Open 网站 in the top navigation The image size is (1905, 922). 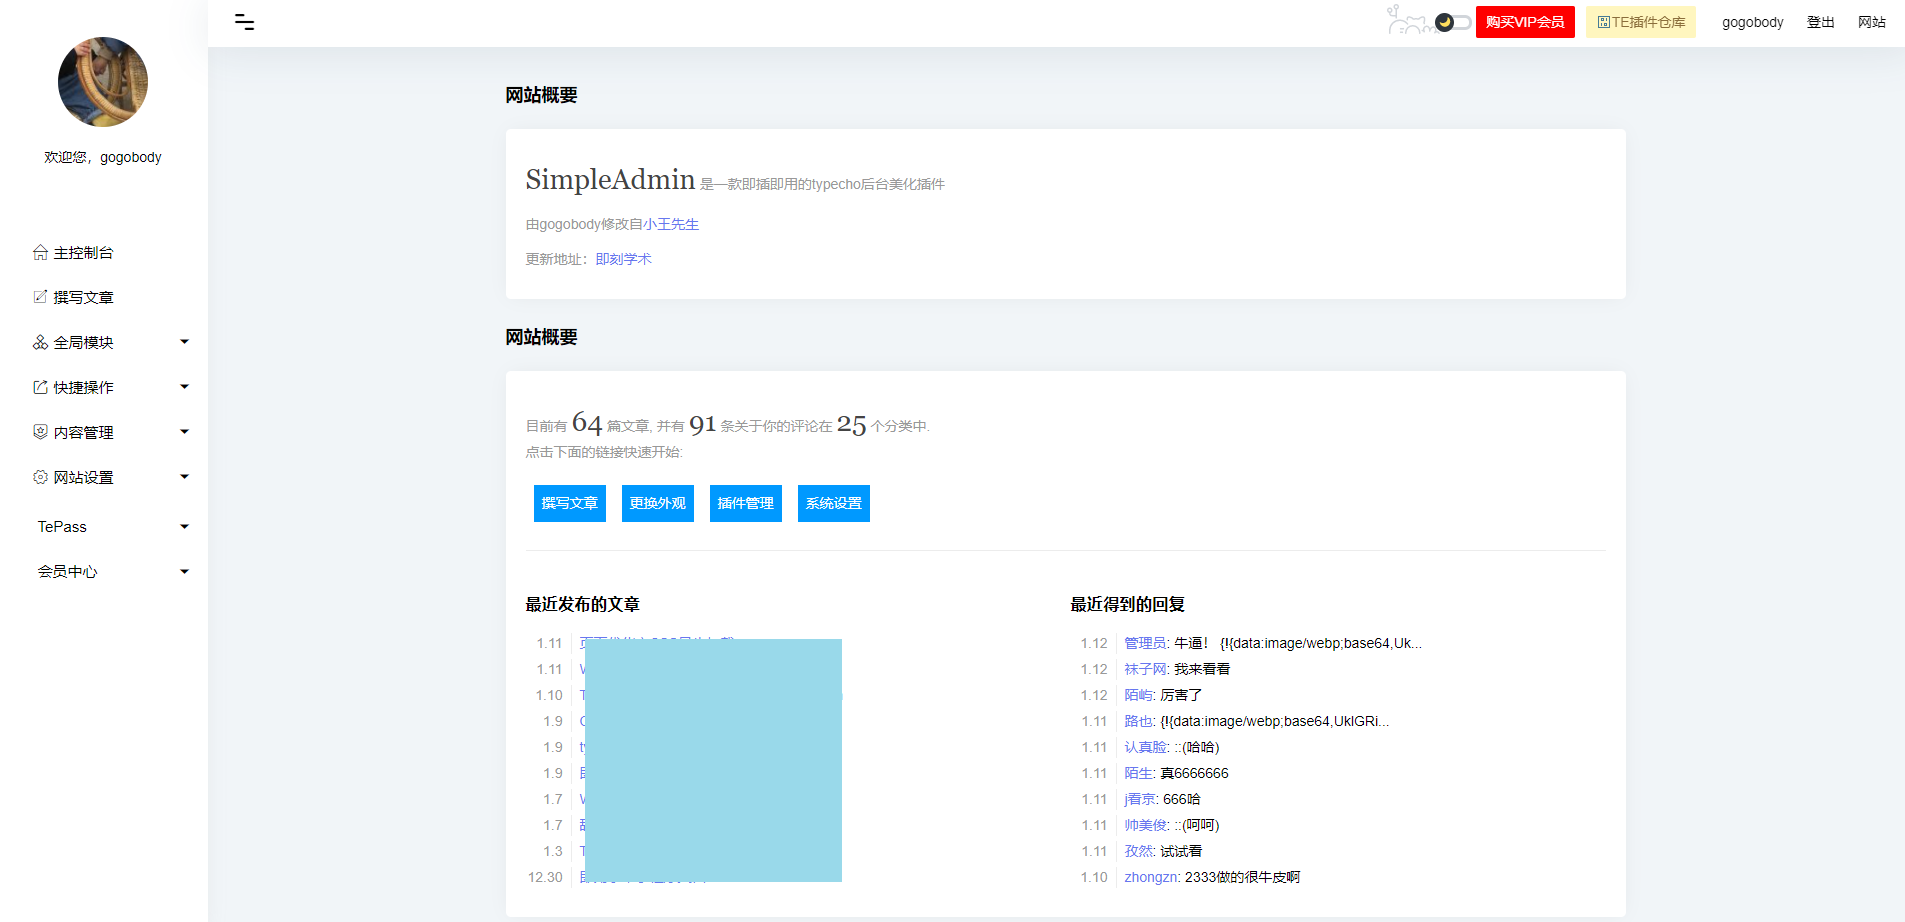[x=1871, y=22]
